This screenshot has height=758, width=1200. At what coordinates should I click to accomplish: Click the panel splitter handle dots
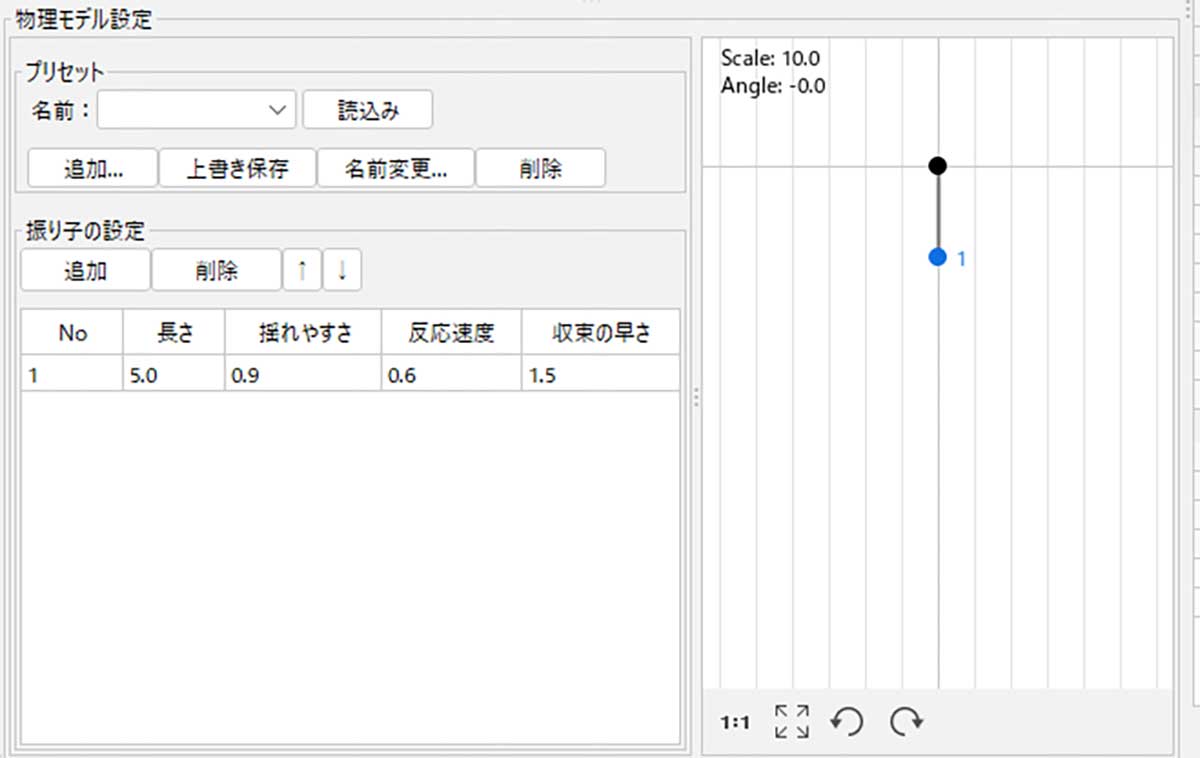click(696, 398)
